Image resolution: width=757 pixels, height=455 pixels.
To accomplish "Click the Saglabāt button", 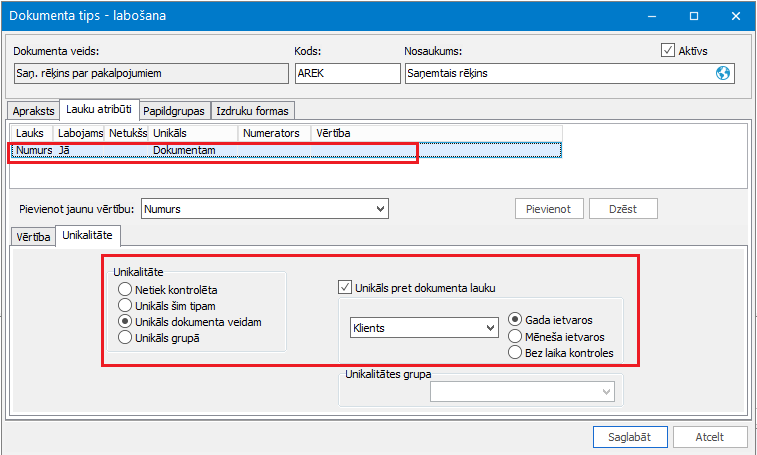I will pos(630,437).
